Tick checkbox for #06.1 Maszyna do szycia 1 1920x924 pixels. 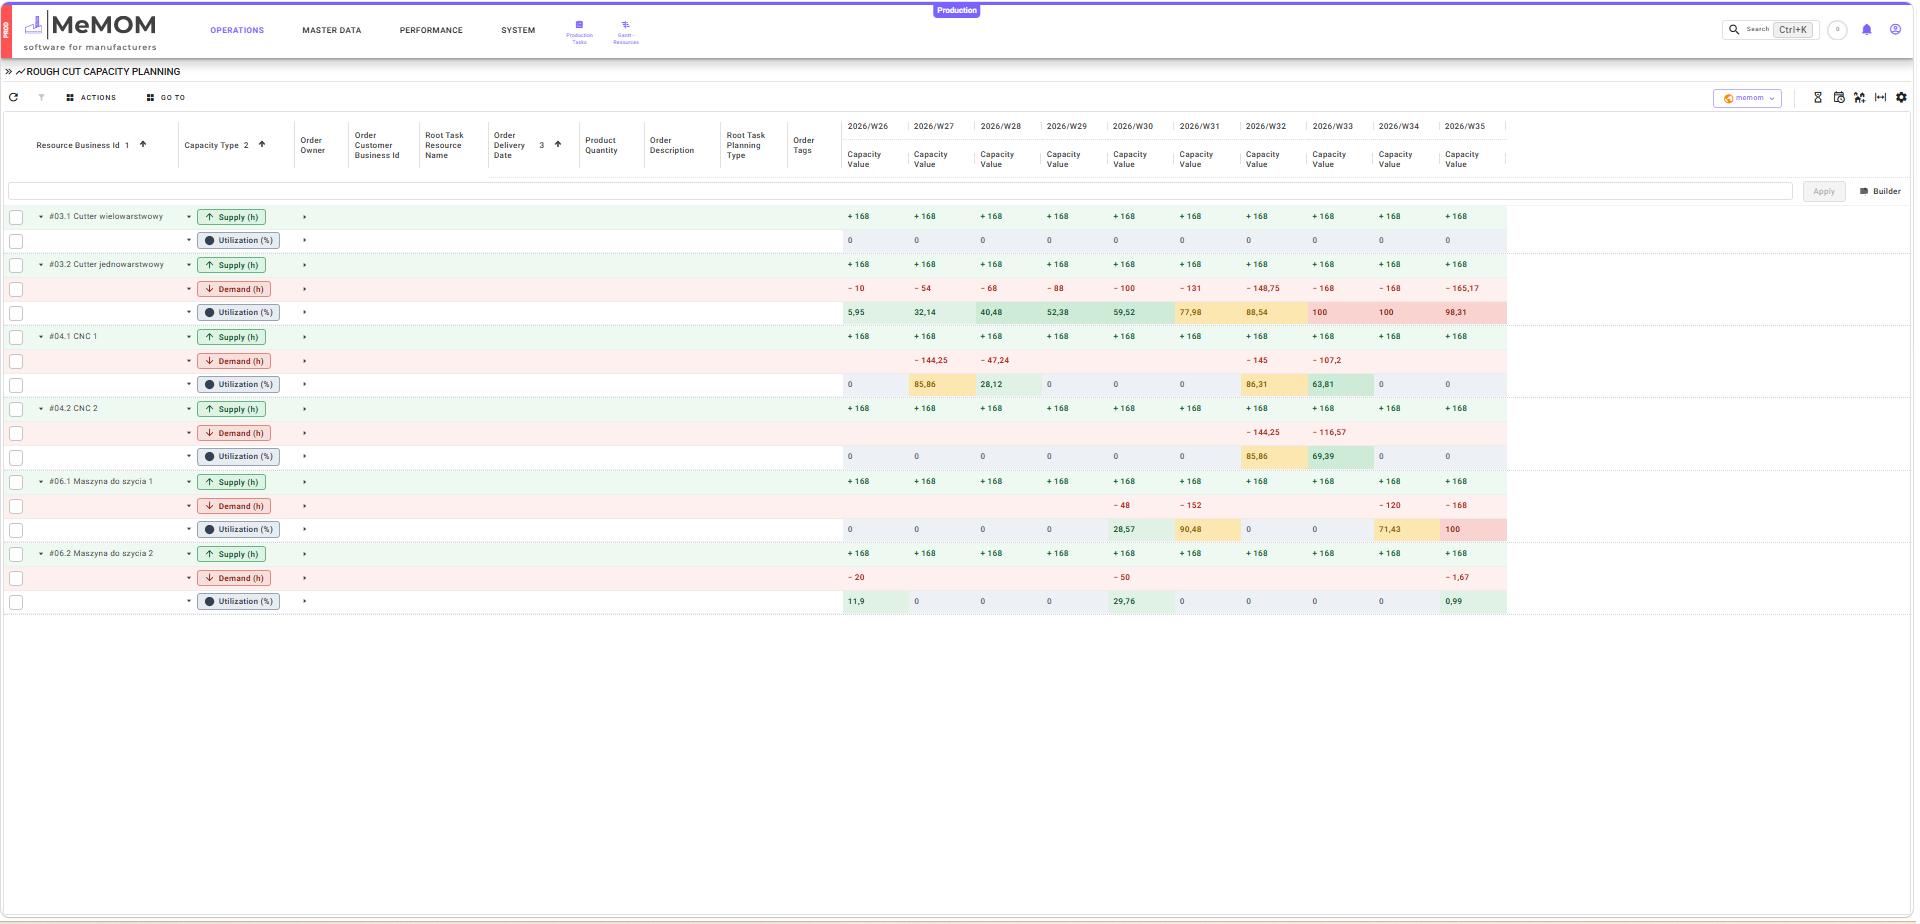[16, 482]
